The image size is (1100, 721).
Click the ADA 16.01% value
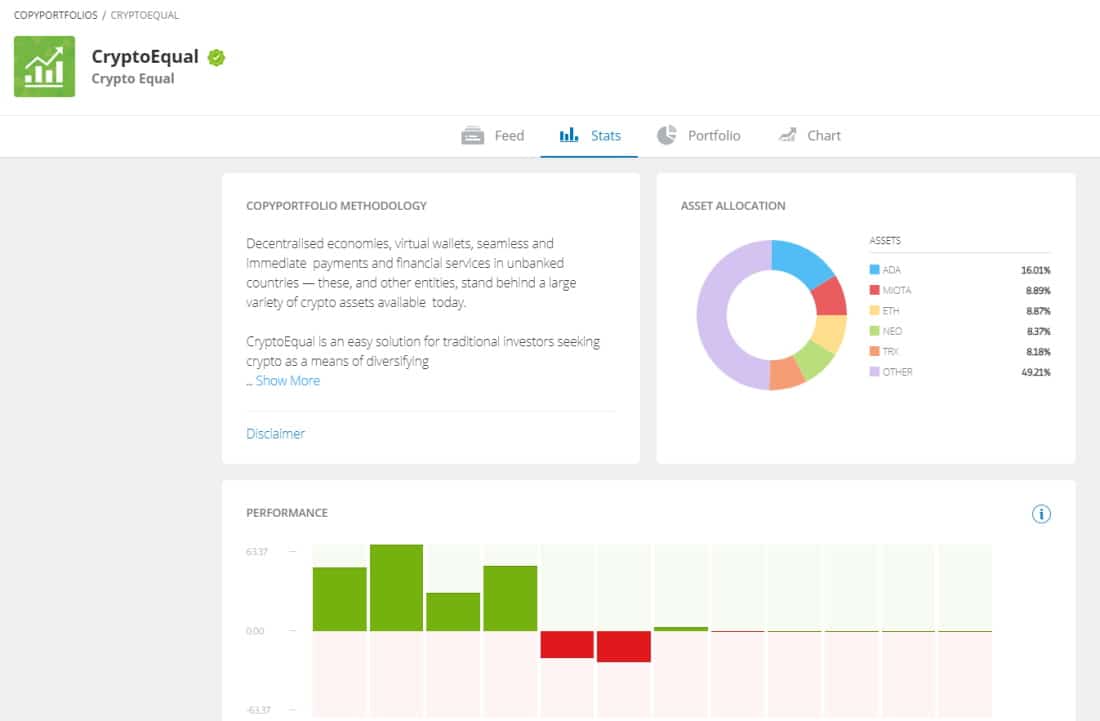pyautogui.click(x=1035, y=270)
